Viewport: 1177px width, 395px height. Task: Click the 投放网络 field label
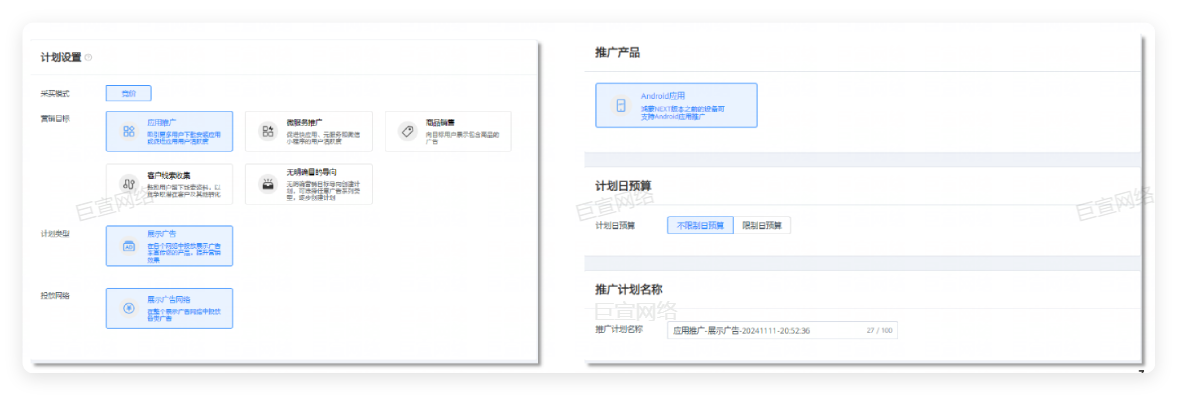tap(56, 296)
